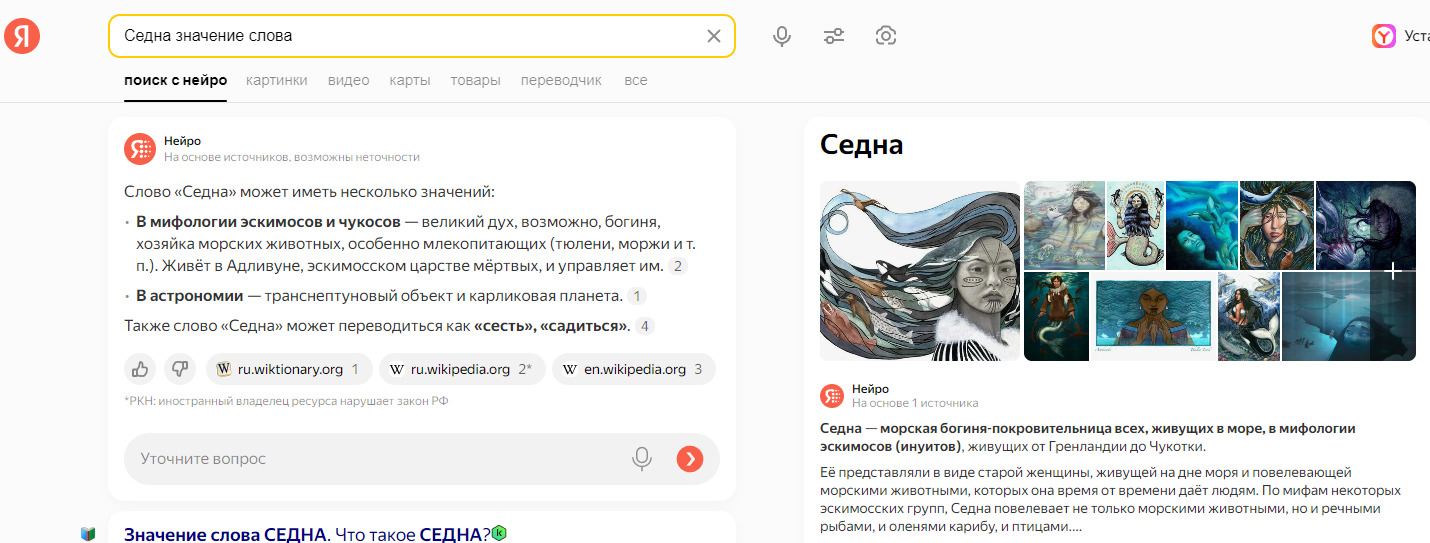Image resolution: width=1430 pixels, height=543 pixels.
Task: Click the Yandex logo home icon
Action: [22, 36]
